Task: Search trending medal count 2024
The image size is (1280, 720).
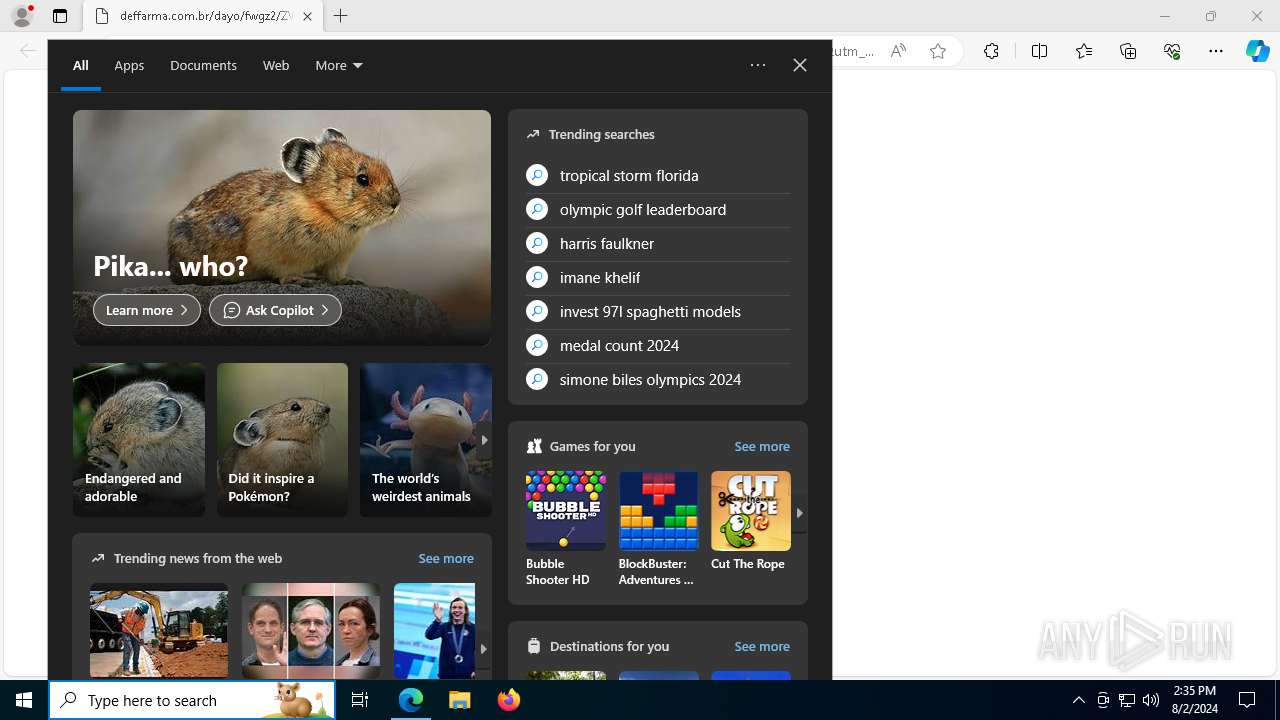Action: [x=658, y=345]
